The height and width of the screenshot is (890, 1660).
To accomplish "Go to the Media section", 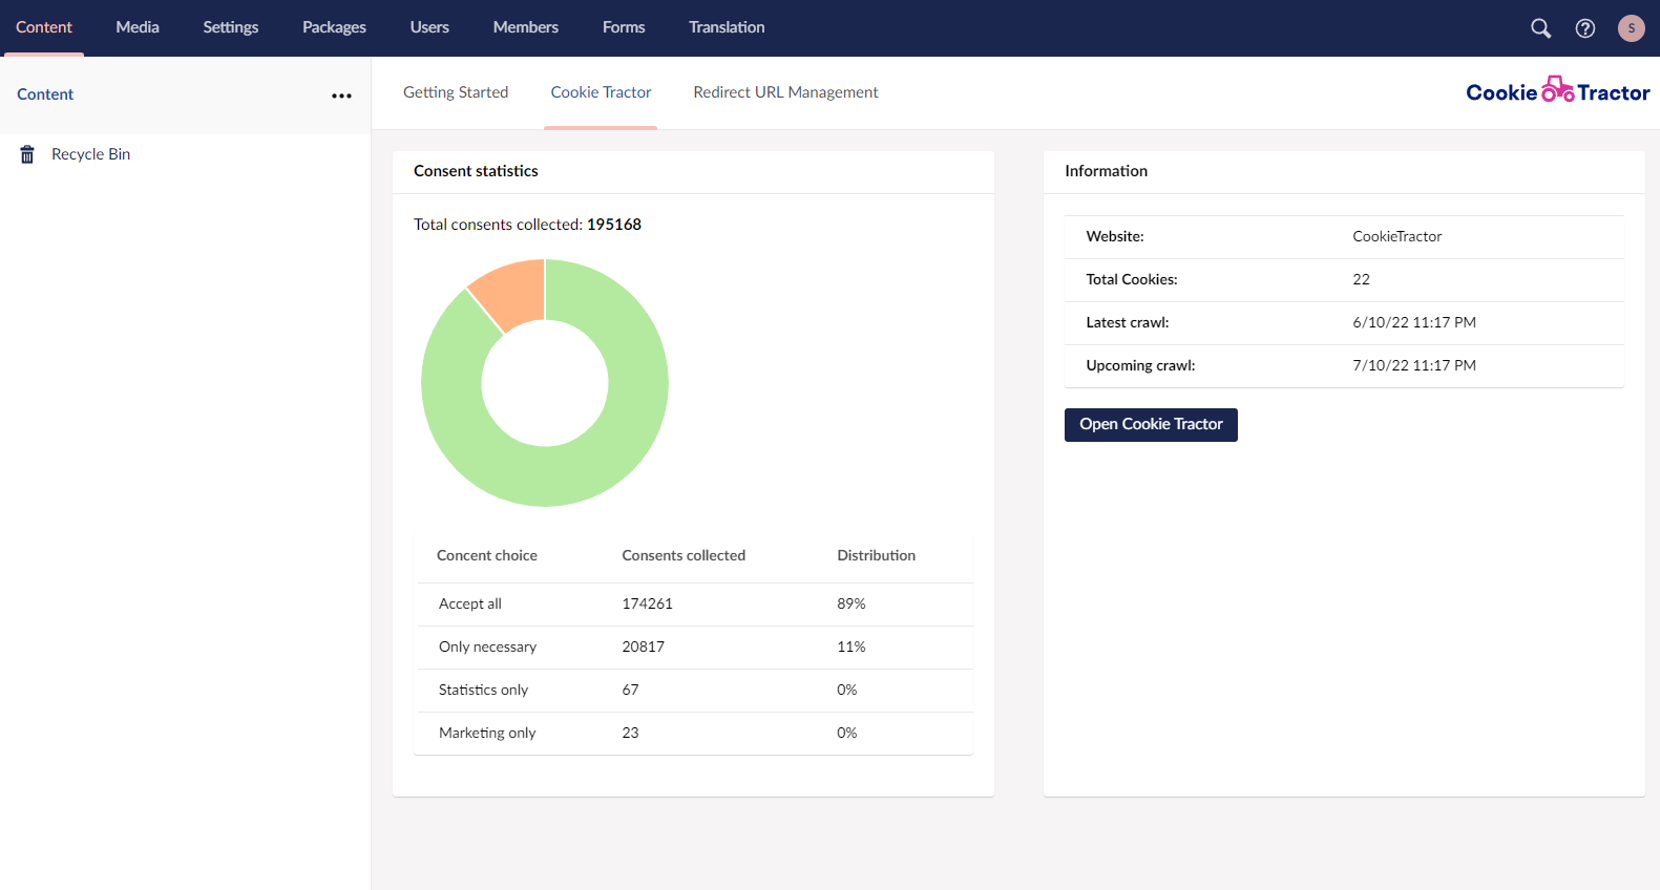I will (x=137, y=27).
